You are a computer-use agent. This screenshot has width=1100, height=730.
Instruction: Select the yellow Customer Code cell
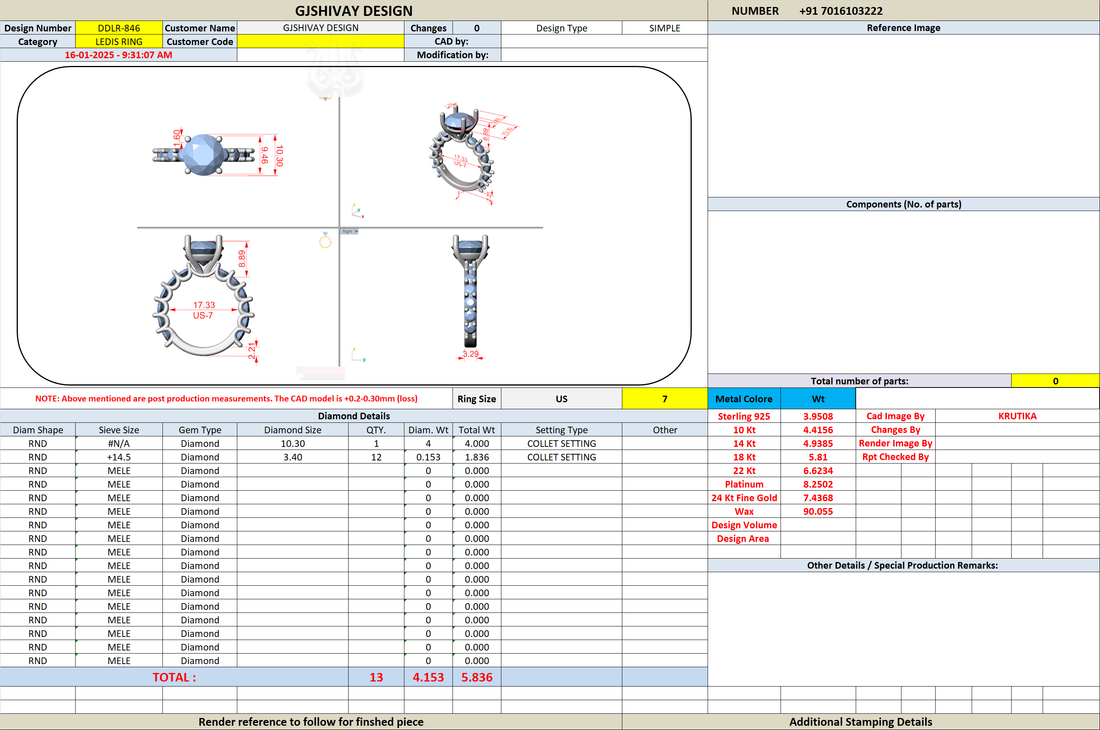pyautogui.click(x=321, y=41)
